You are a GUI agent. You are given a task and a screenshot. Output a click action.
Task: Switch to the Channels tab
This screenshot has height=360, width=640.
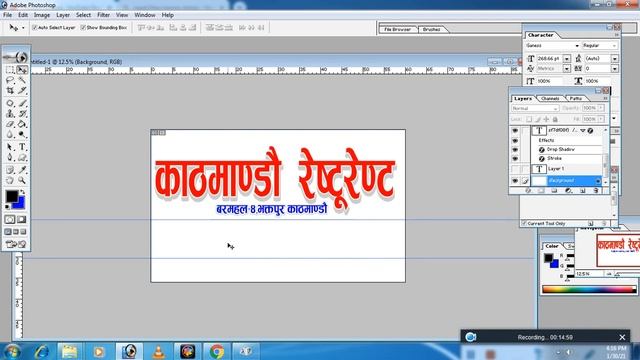(x=550, y=98)
